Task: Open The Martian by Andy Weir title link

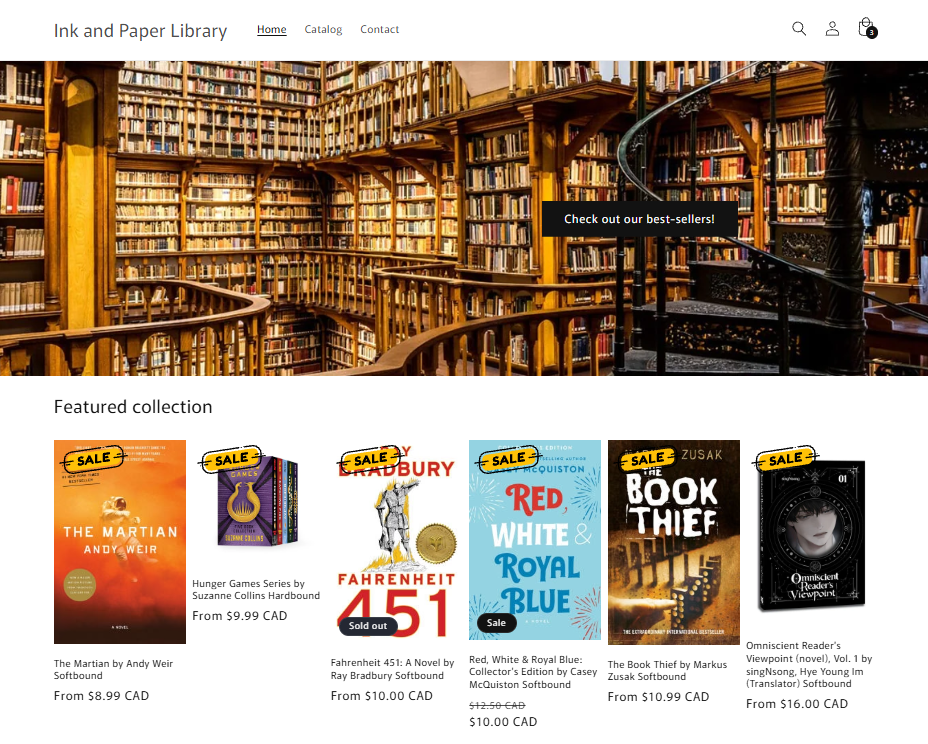Action: (113, 669)
